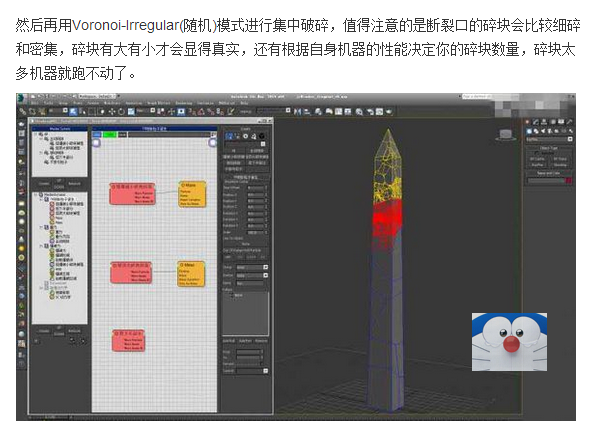Image resolution: width=597 pixels, height=421 pixels.
Task: Click the object name field in Name and Color
Action: [x=546, y=181]
